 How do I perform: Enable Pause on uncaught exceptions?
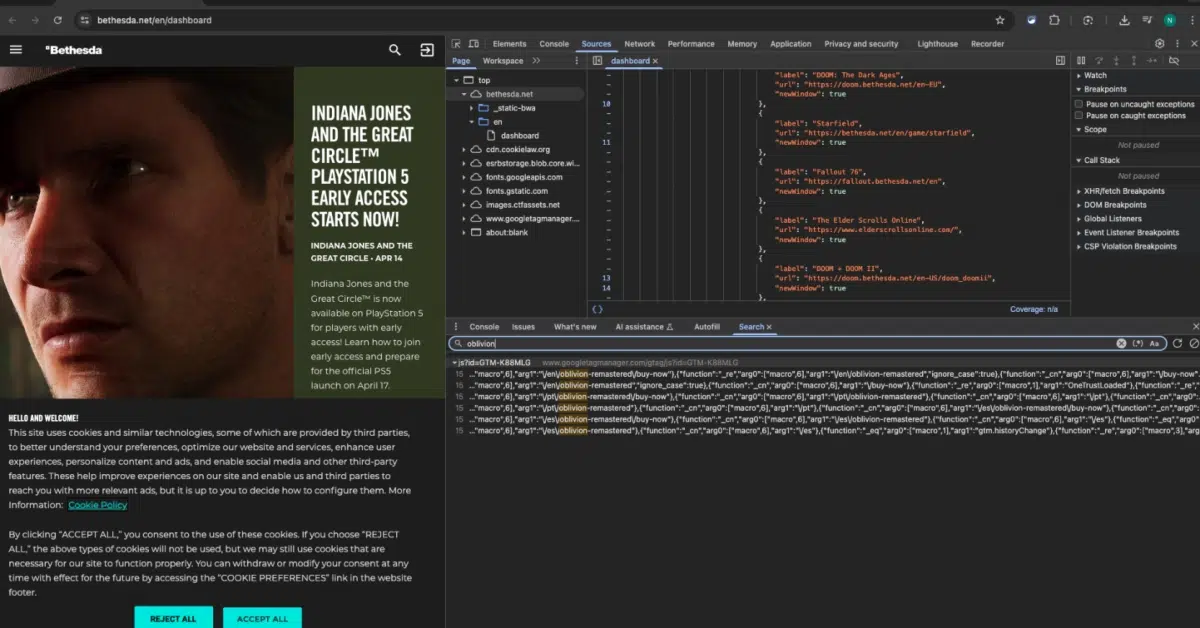1079,104
